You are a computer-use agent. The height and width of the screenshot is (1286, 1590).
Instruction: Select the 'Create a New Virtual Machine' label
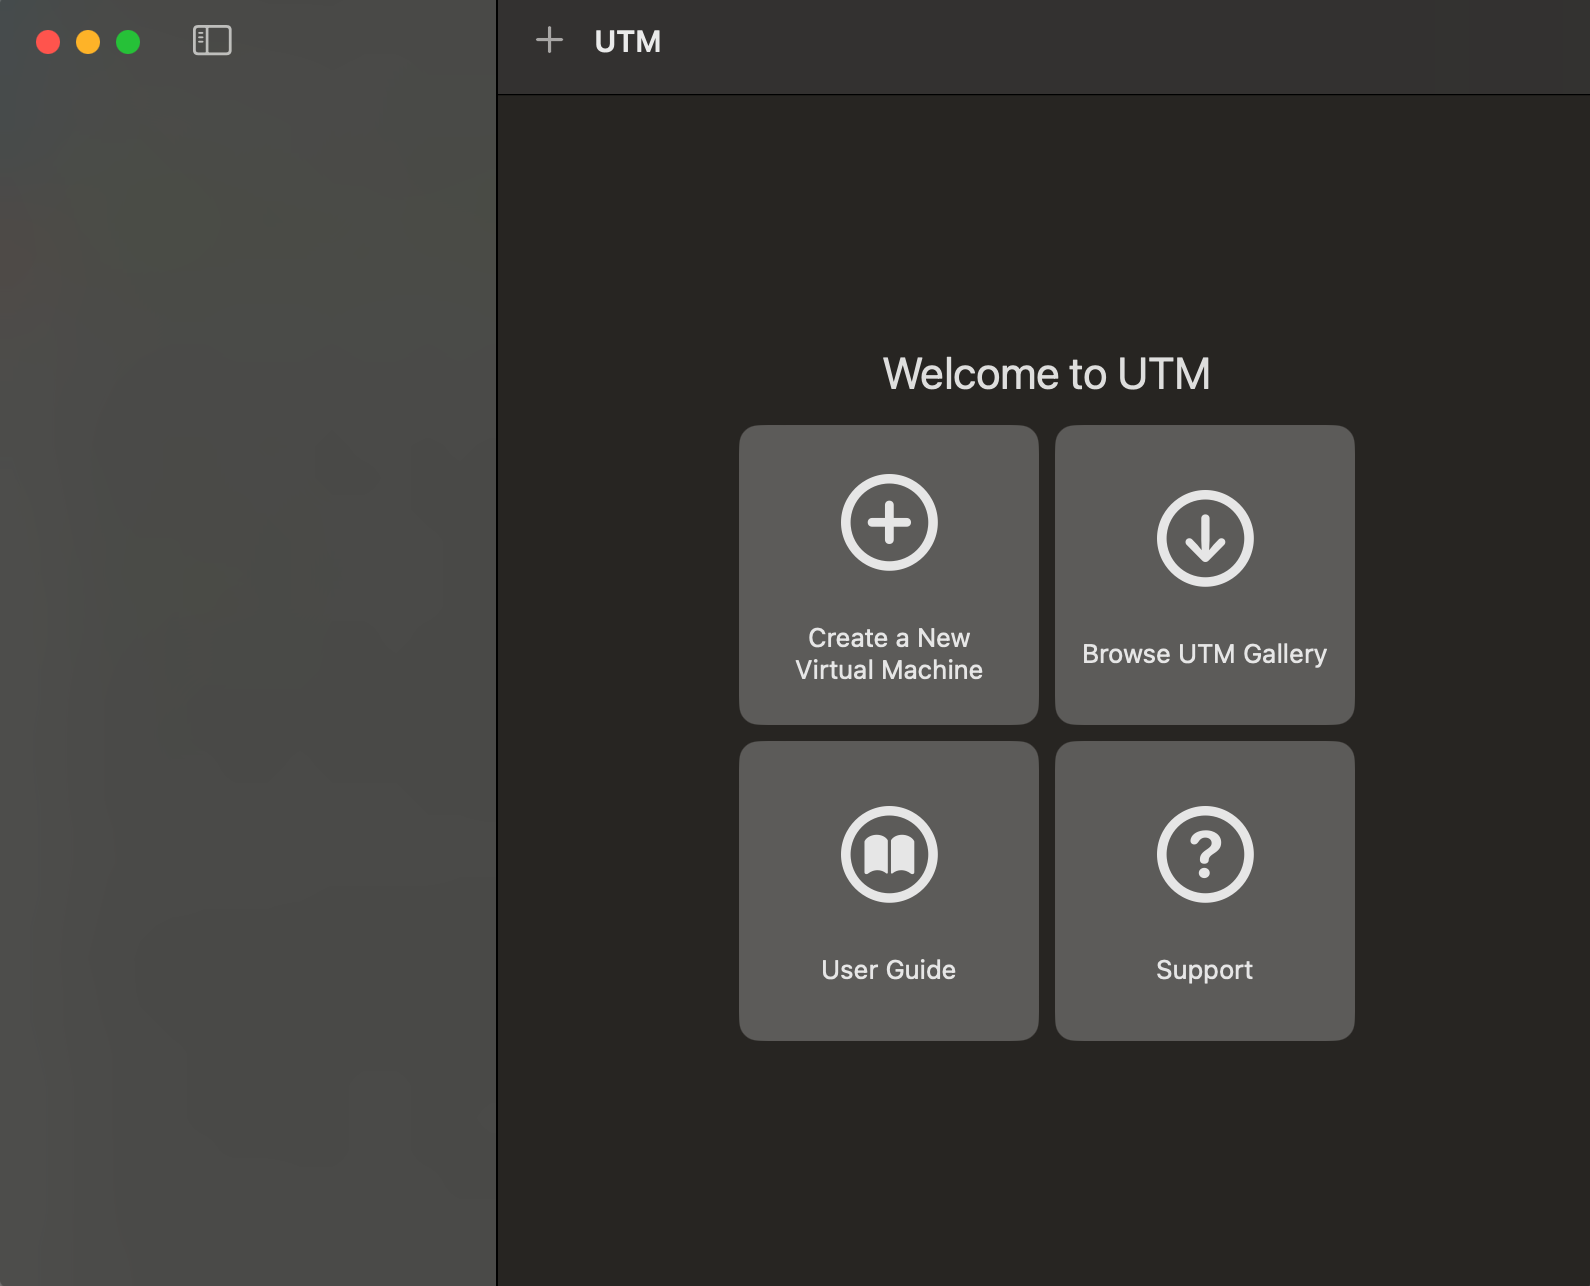click(889, 654)
